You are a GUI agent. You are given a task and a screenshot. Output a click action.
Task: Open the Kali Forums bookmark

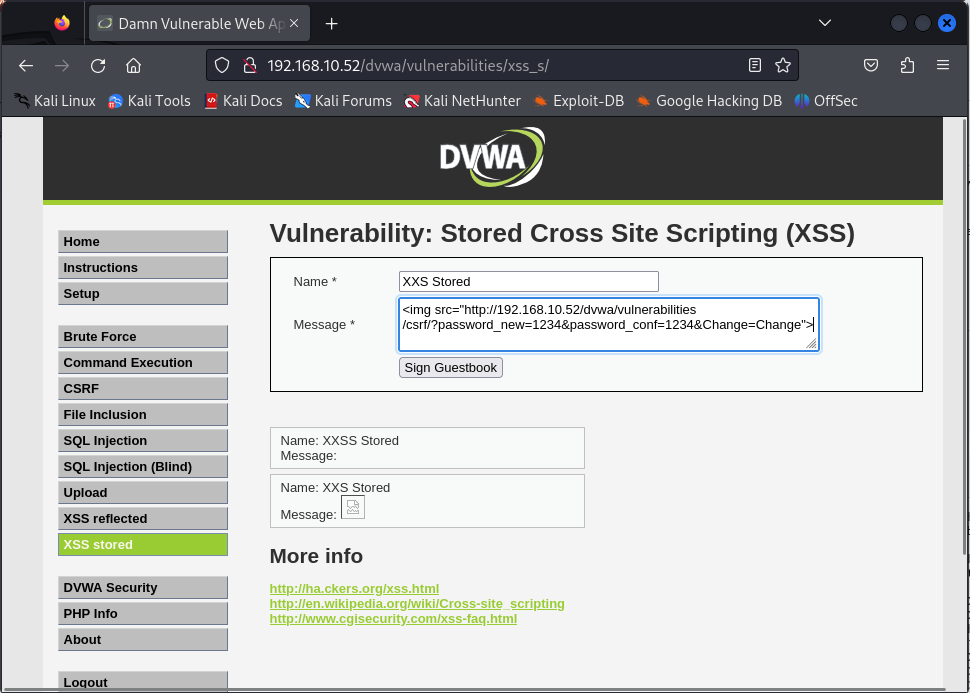pos(343,101)
